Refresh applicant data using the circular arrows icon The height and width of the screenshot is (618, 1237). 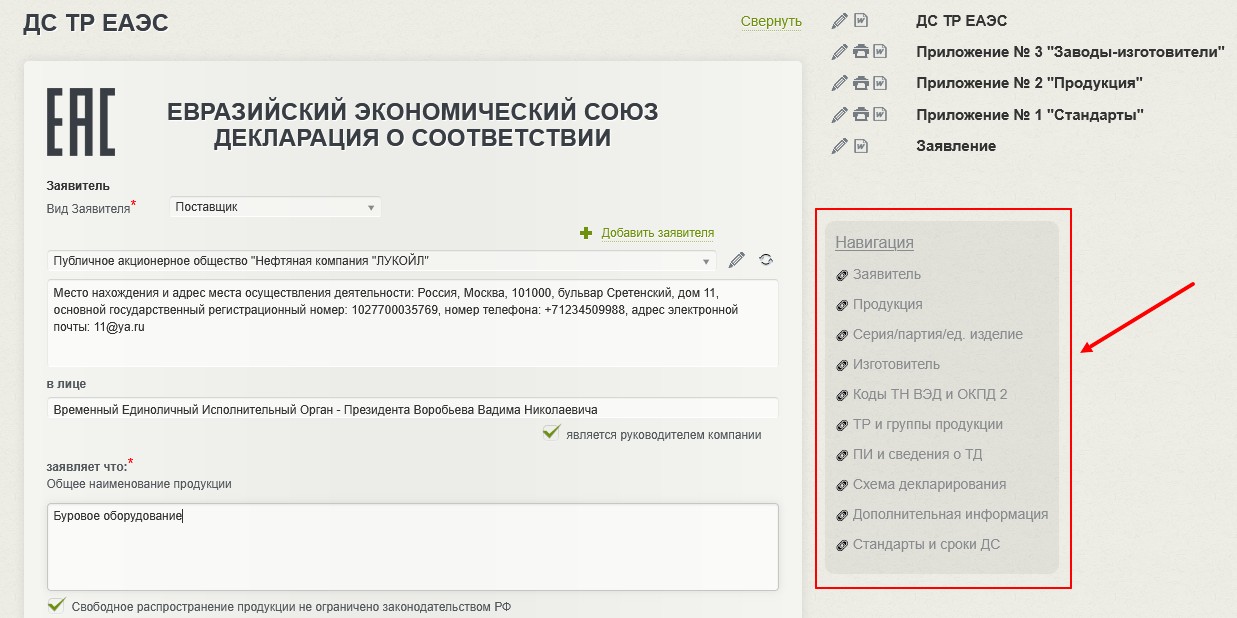pos(766,260)
